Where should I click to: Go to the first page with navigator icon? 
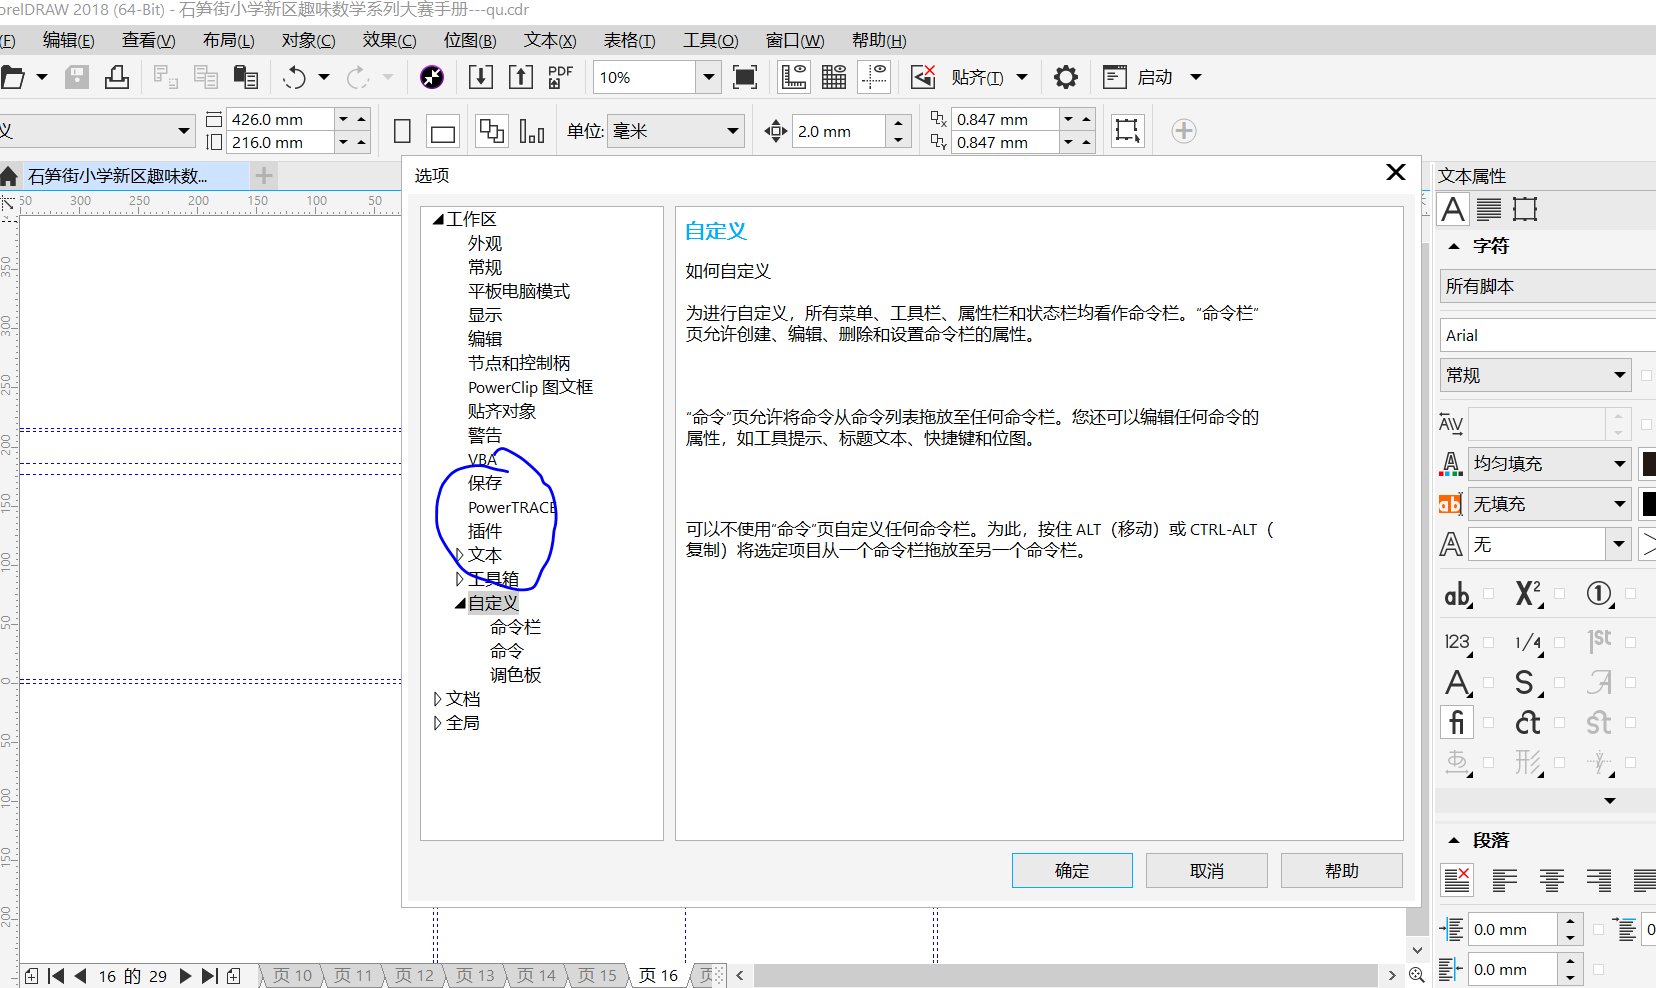tap(56, 976)
